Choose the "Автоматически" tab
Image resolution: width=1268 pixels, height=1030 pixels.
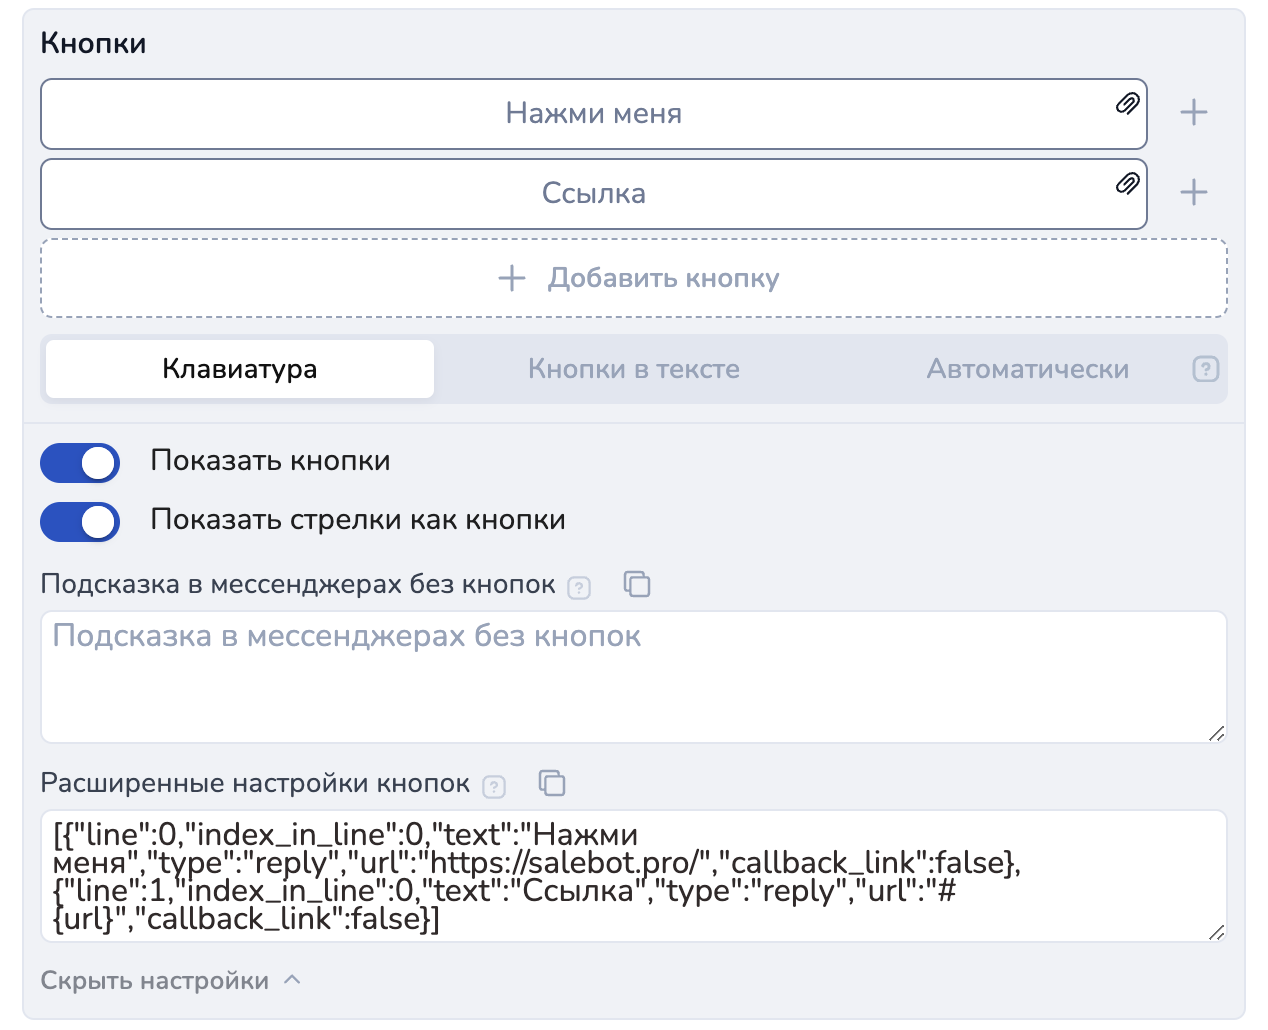click(x=1027, y=369)
